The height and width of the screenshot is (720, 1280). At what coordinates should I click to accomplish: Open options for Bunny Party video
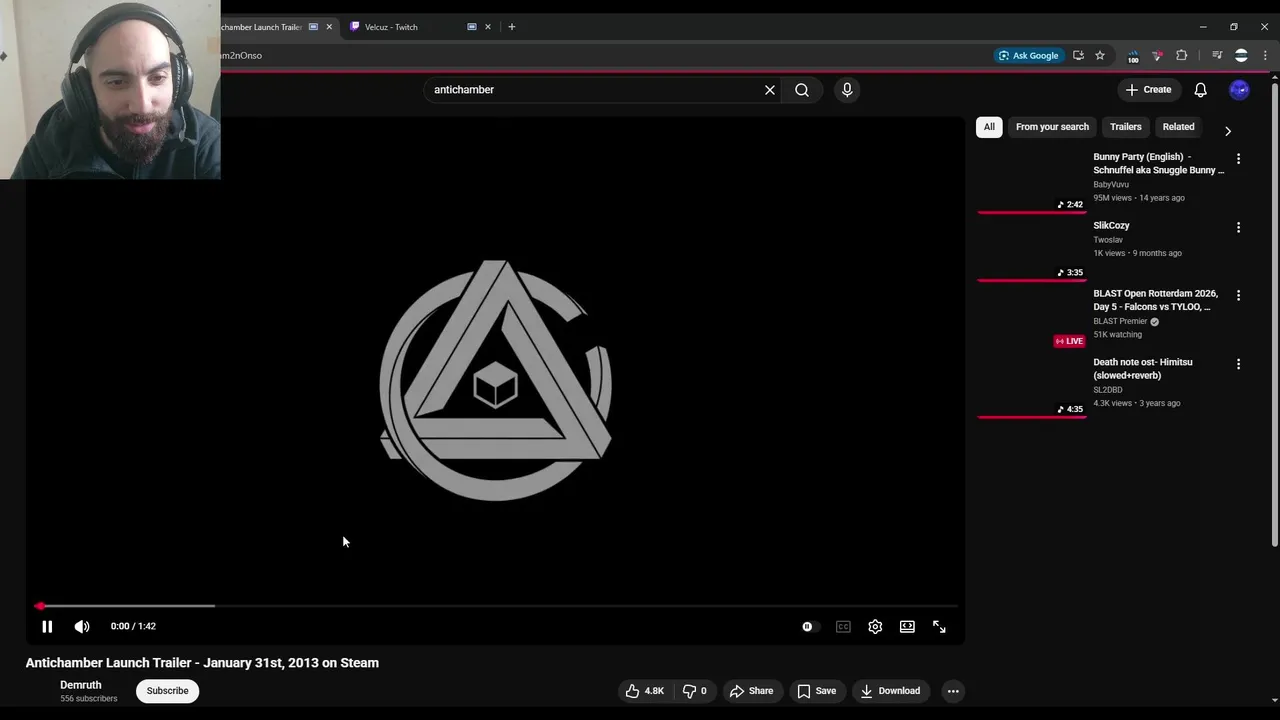pyautogui.click(x=1238, y=159)
